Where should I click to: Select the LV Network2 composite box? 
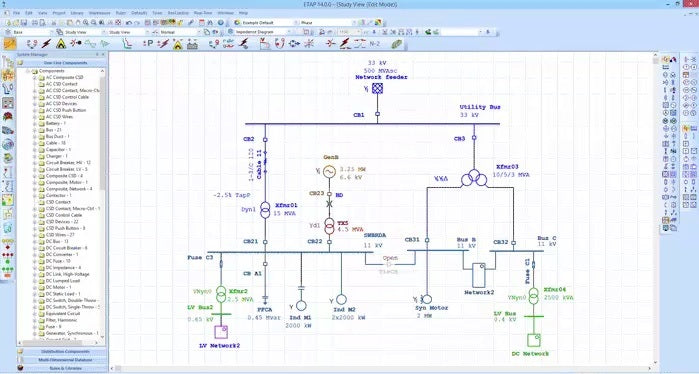click(221, 332)
